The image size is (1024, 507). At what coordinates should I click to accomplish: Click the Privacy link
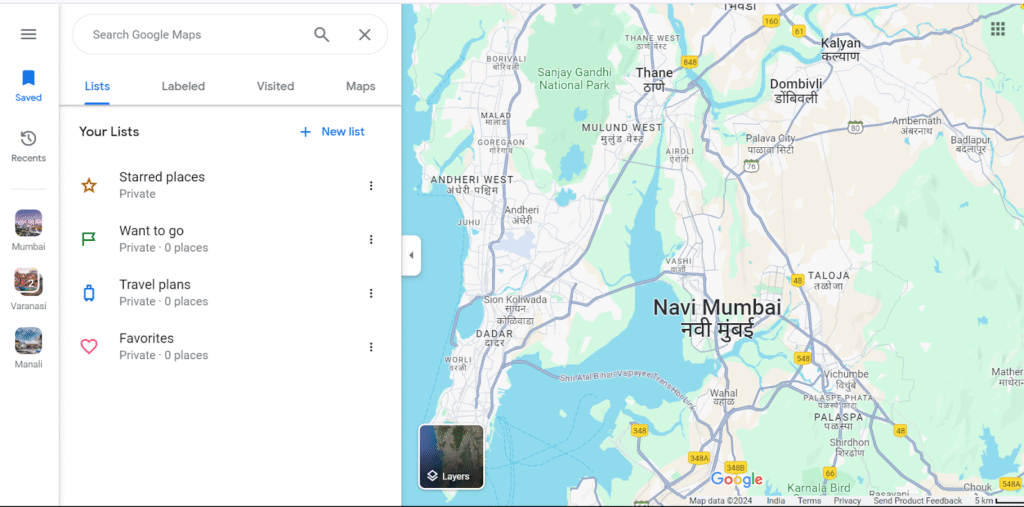point(847,501)
